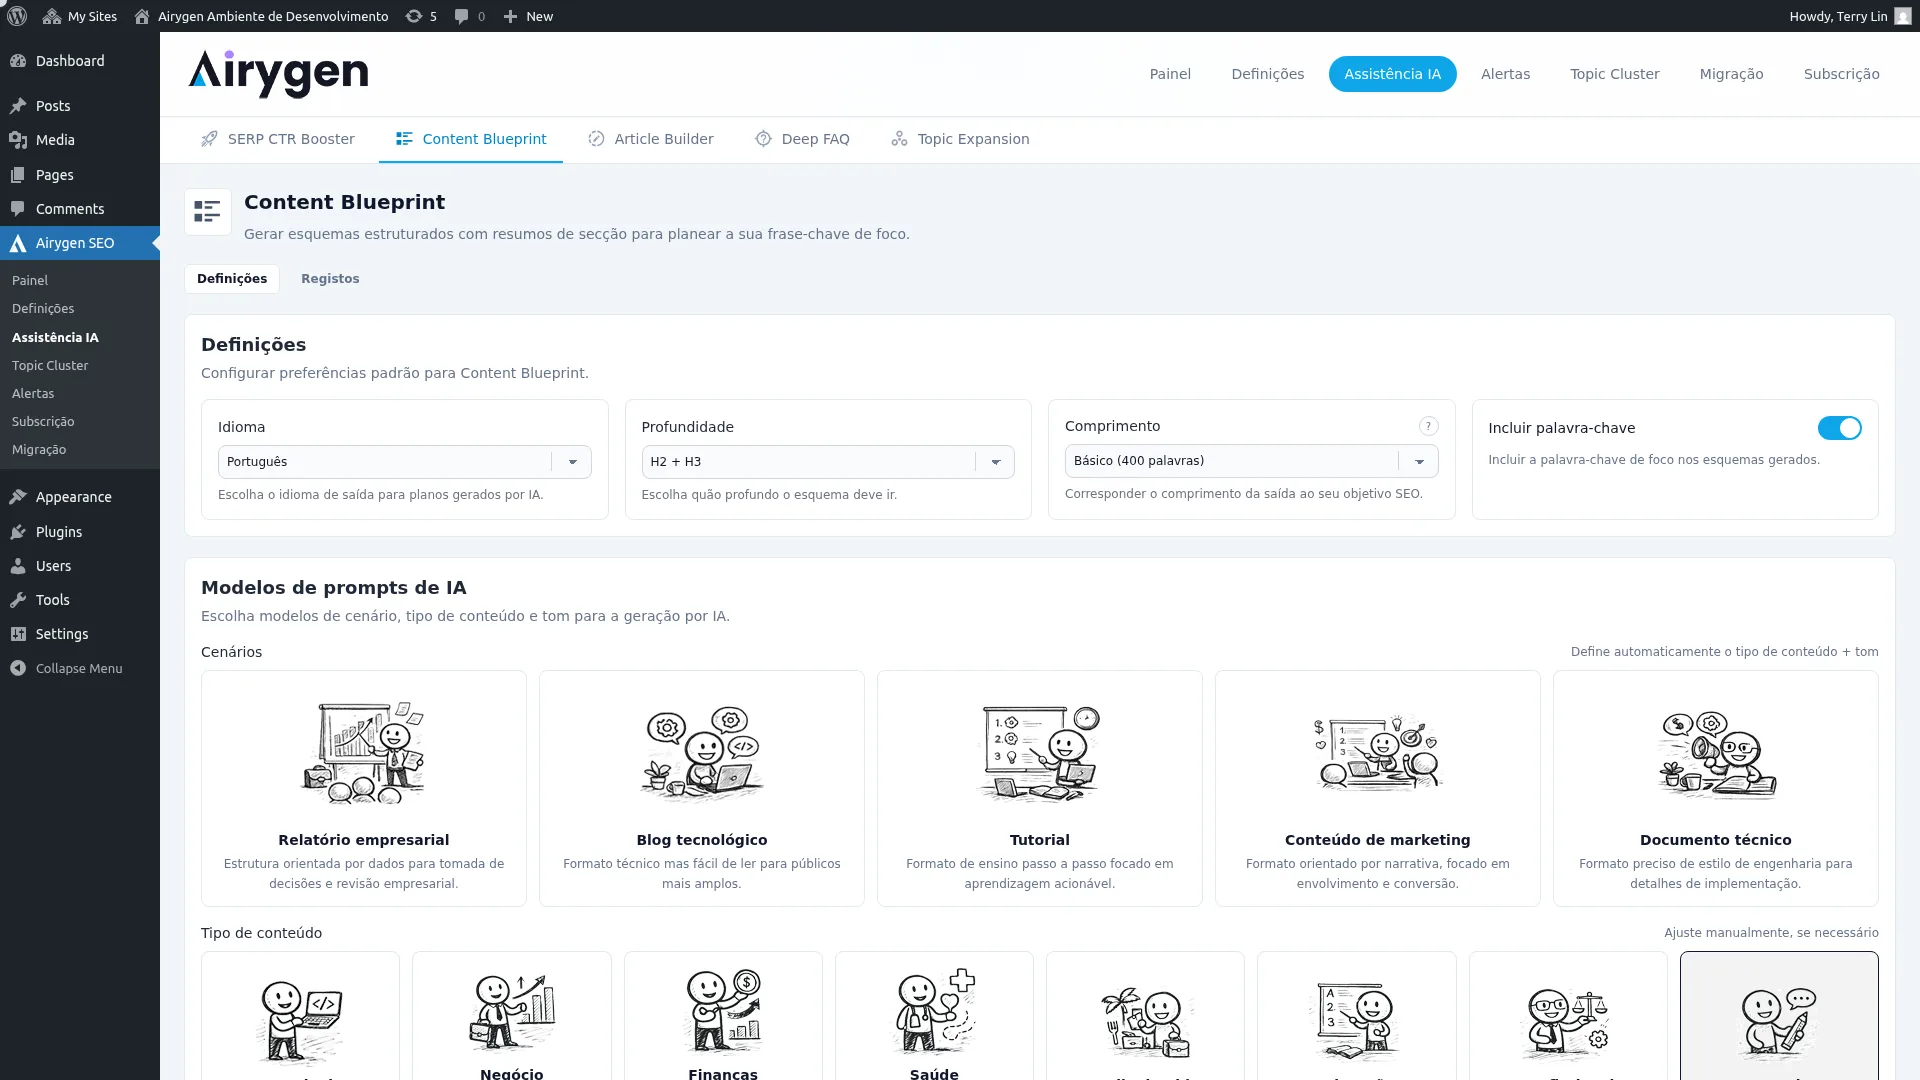The height and width of the screenshot is (1080, 1920).
Task: Select the Documento técnico scenario card
Action: [x=1716, y=788]
